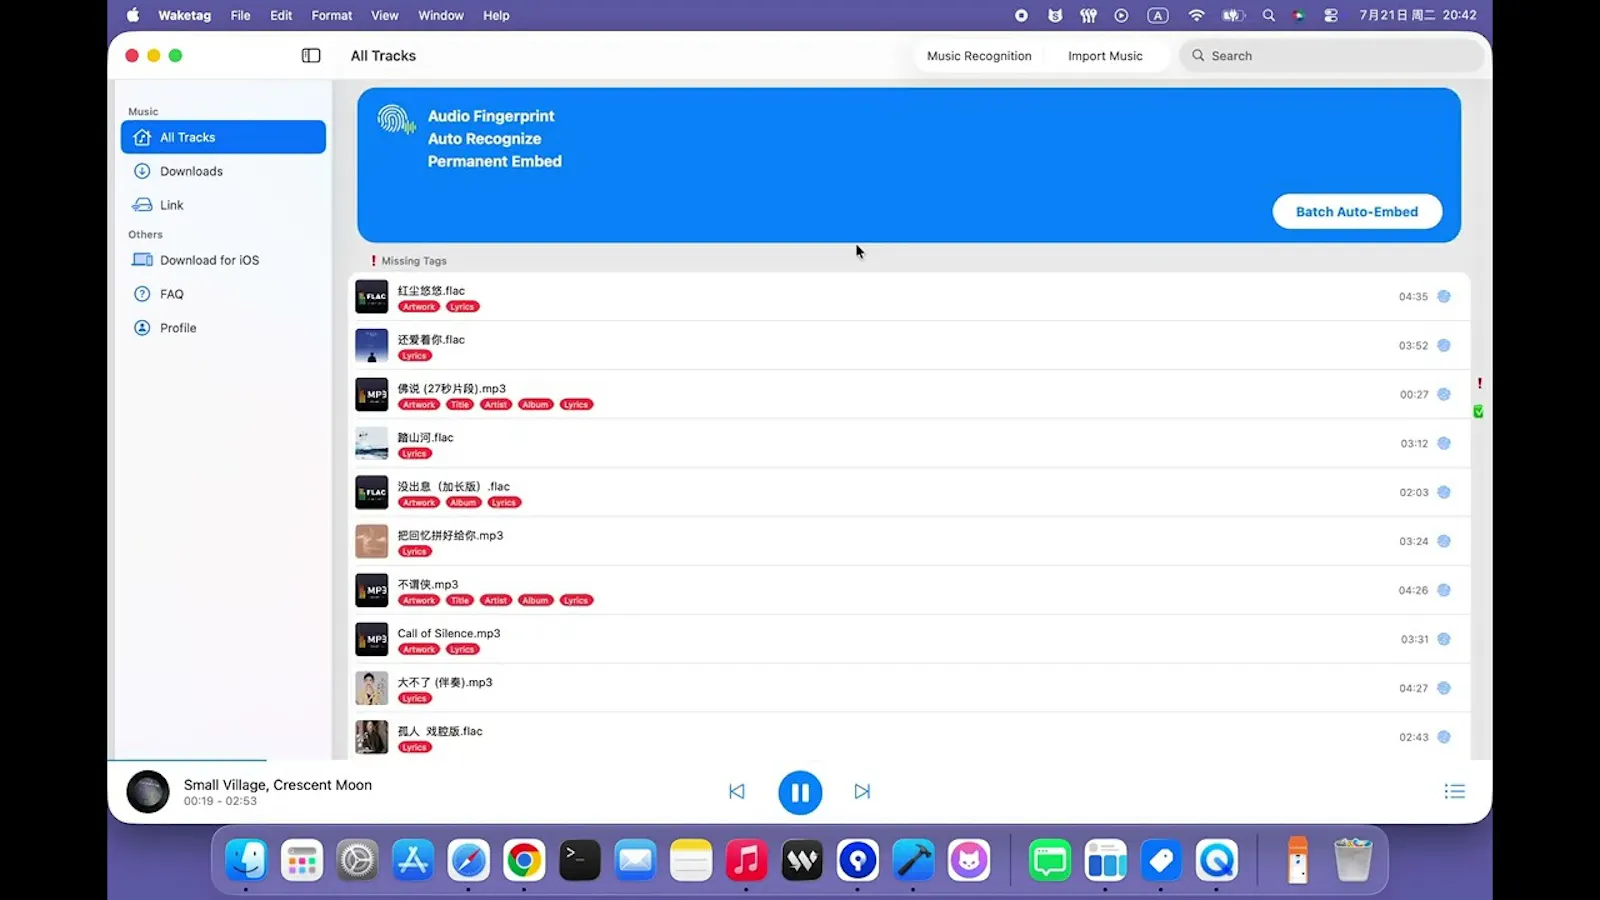Image resolution: width=1600 pixels, height=900 pixels.
Task: Open the File menu
Action: 241,15
